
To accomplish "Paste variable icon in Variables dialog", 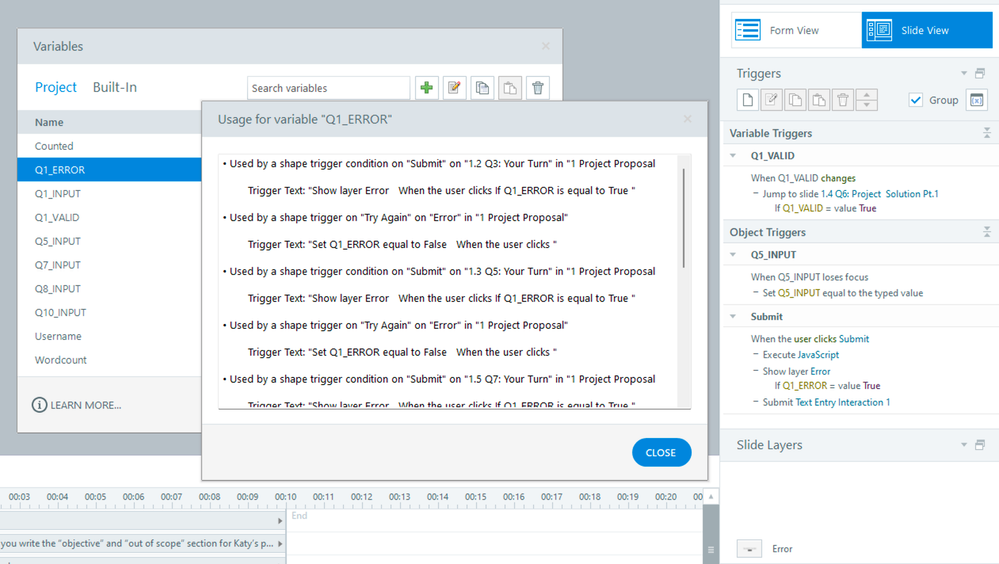I will pos(510,88).
